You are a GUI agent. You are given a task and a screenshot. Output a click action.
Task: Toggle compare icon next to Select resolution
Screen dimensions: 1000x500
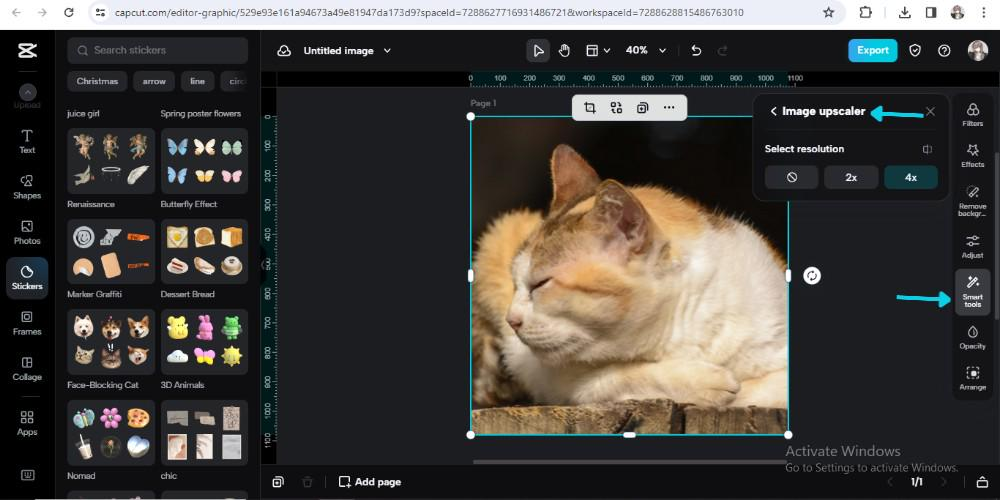pos(927,149)
